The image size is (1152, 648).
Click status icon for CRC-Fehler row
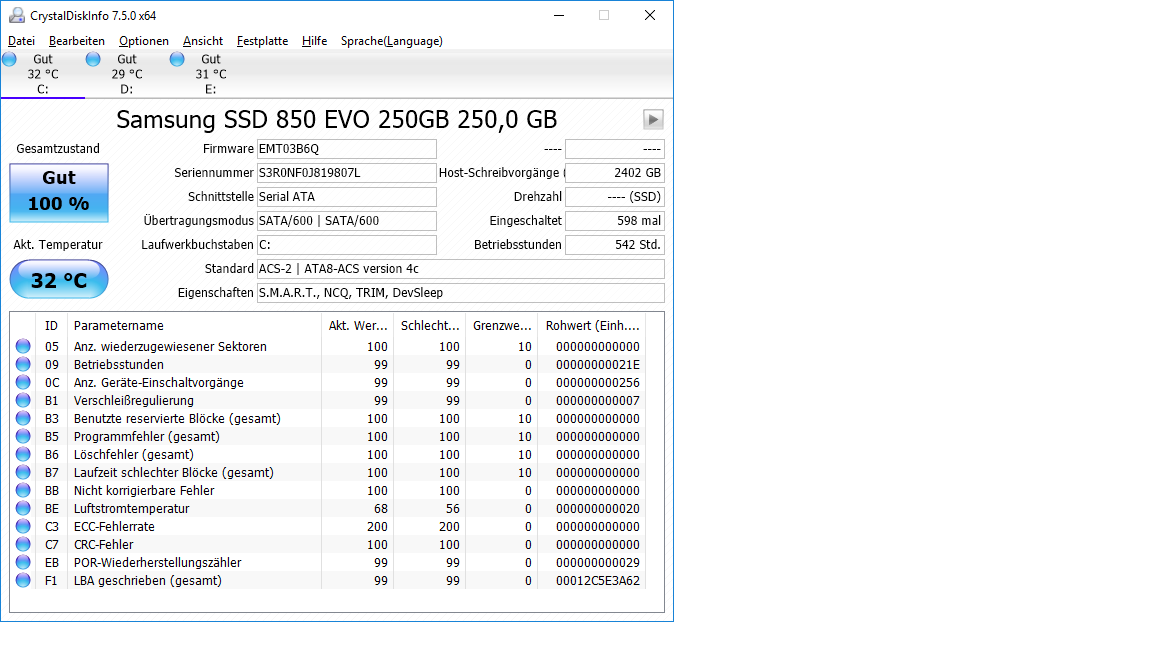click(x=24, y=544)
